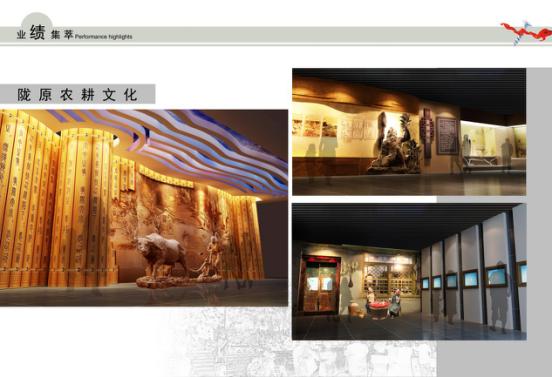Open the bottom-right corridor rendering

409,271
